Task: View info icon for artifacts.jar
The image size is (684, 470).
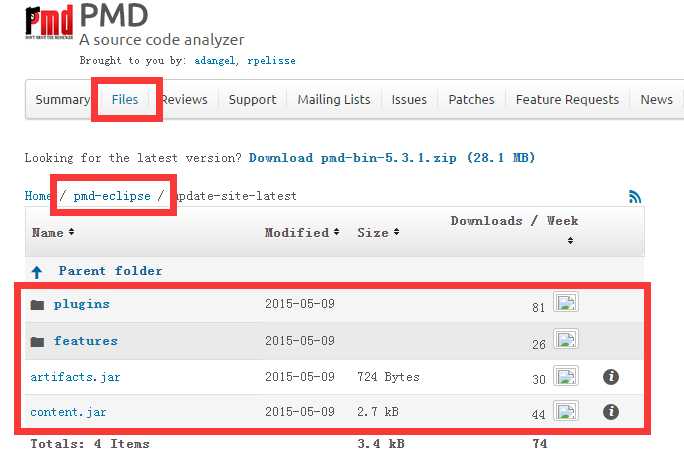Action: (611, 377)
